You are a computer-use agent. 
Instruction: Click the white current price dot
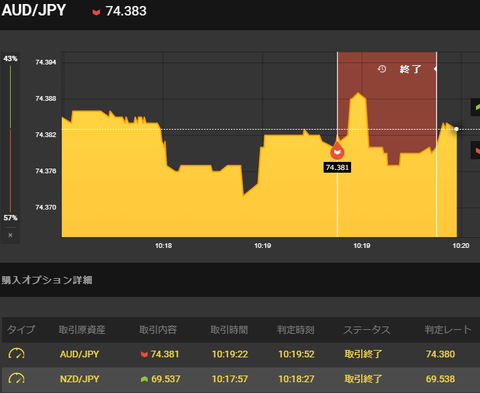456,129
